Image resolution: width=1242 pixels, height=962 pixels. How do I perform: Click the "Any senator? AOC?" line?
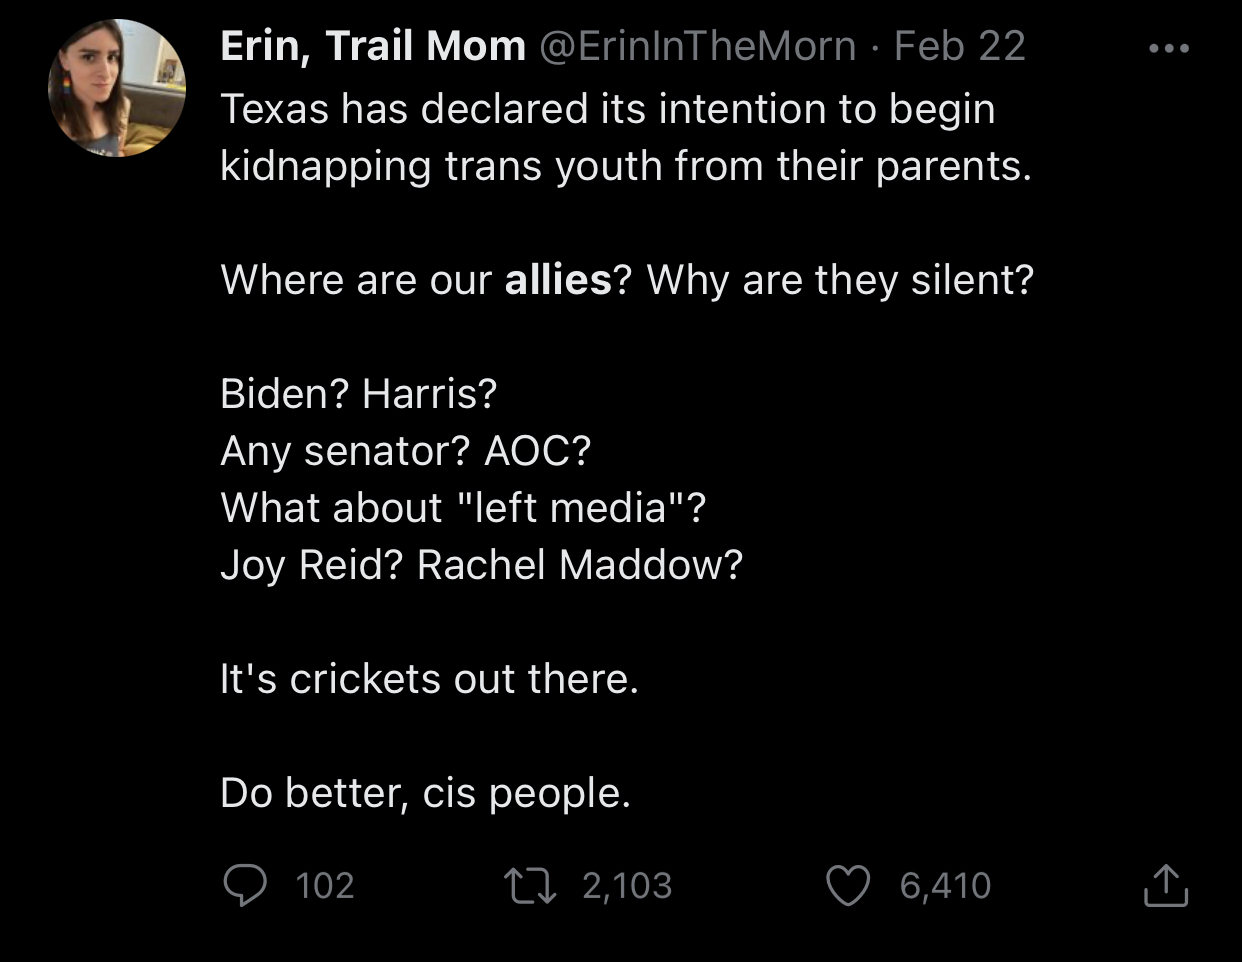point(405,451)
